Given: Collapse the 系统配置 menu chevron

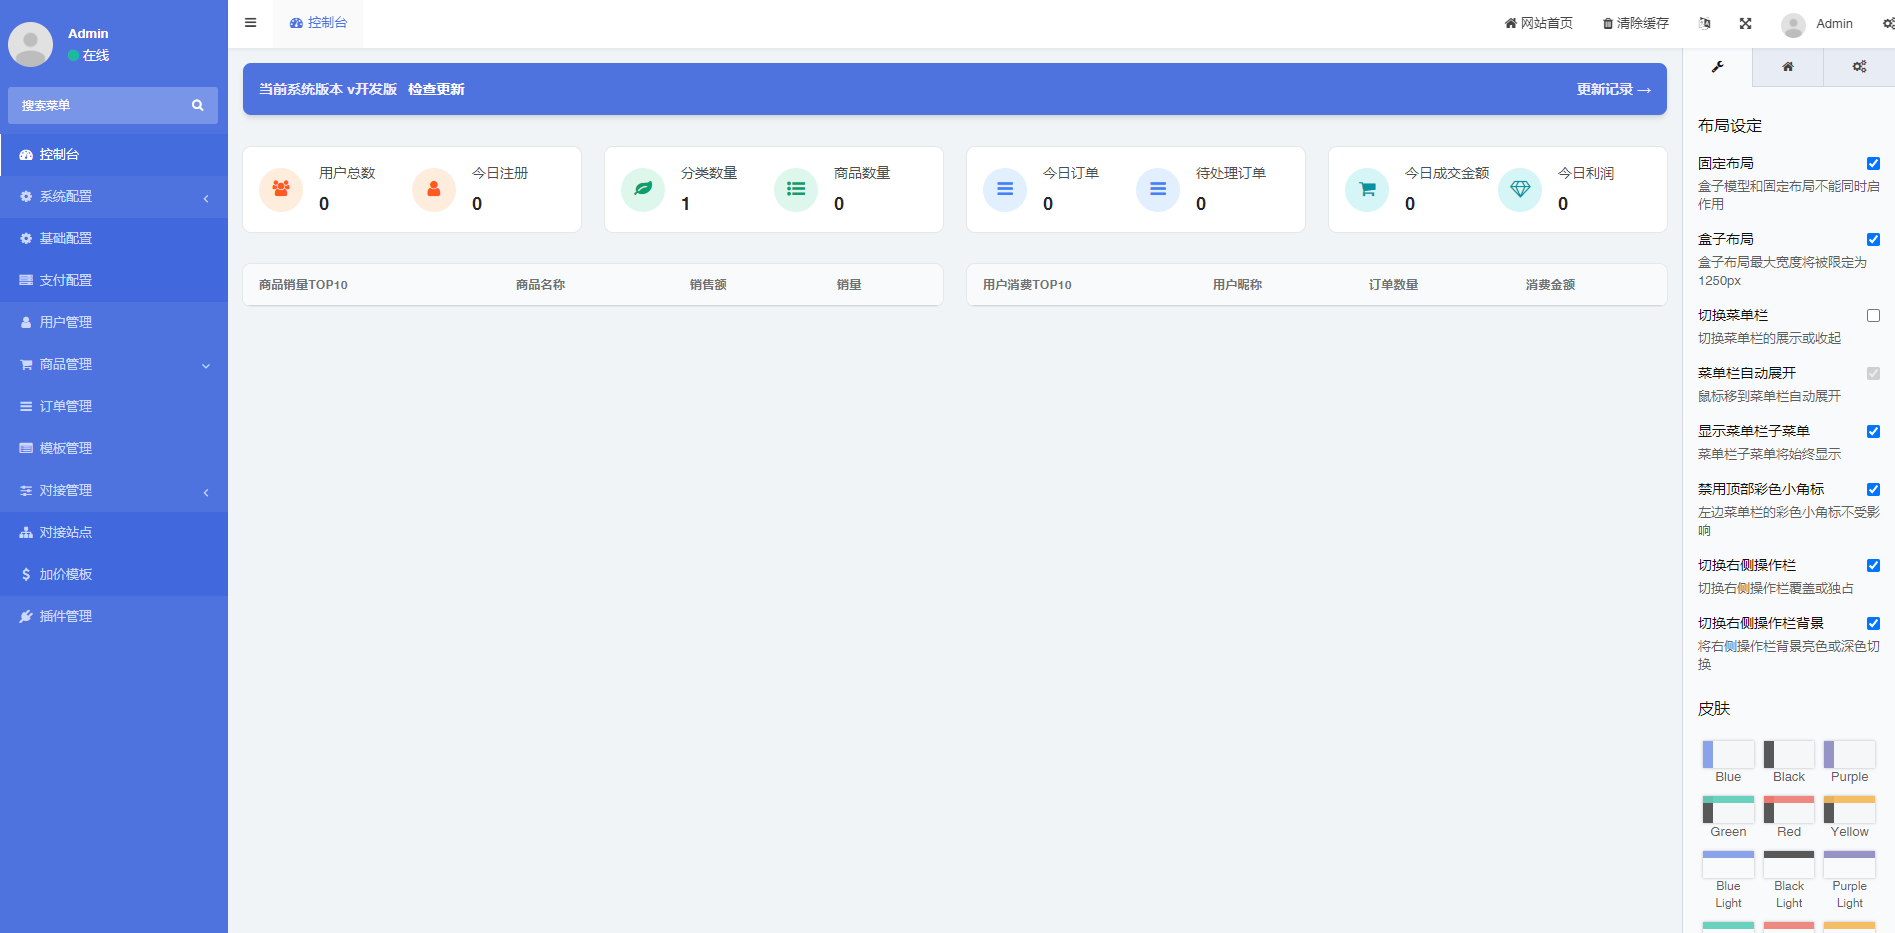Looking at the screenshot, I should (206, 198).
